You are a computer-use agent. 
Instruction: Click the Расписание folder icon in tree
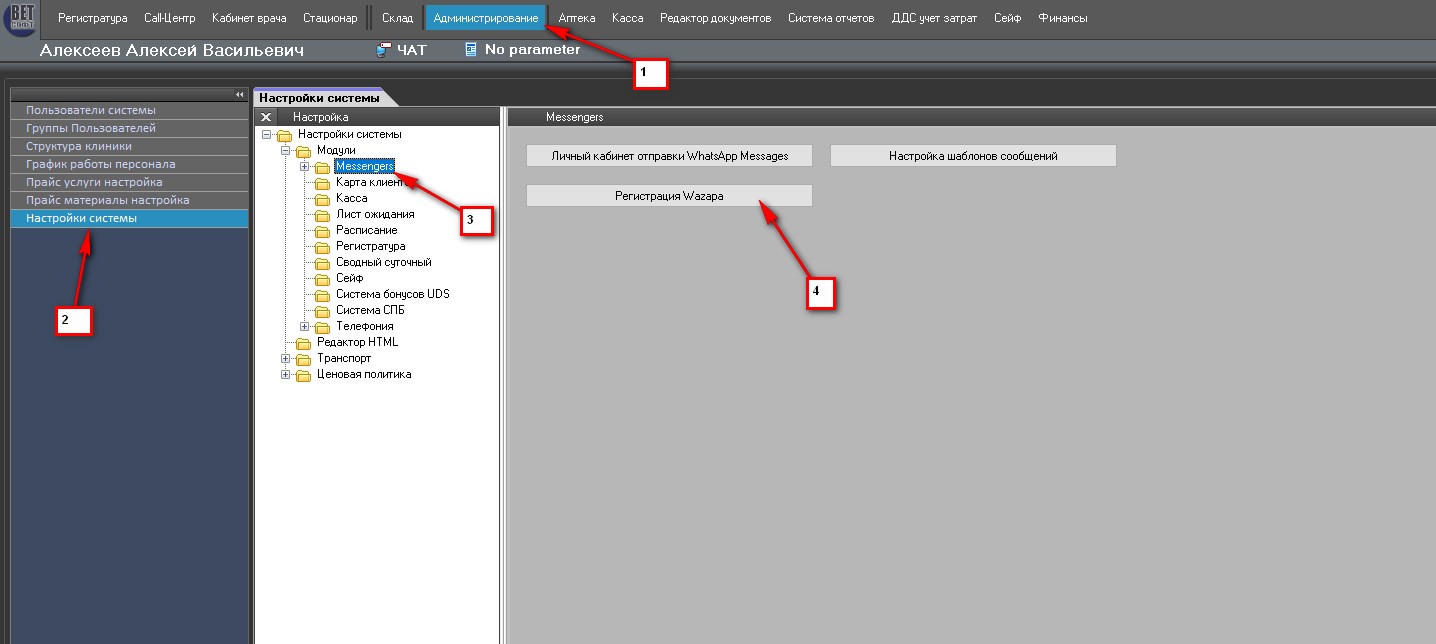click(322, 231)
